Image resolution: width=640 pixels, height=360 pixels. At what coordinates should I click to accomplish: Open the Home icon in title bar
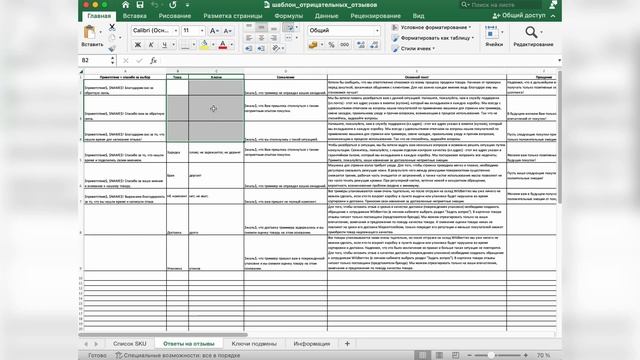pos(125,5)
